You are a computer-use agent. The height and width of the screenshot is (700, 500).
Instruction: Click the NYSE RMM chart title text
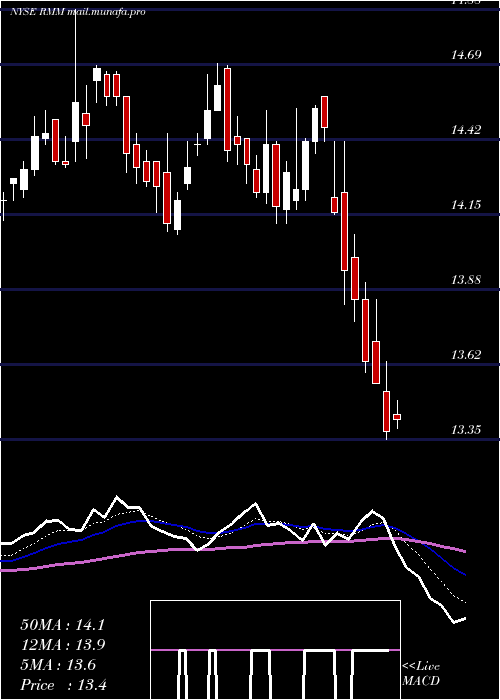tap(78, 12)
